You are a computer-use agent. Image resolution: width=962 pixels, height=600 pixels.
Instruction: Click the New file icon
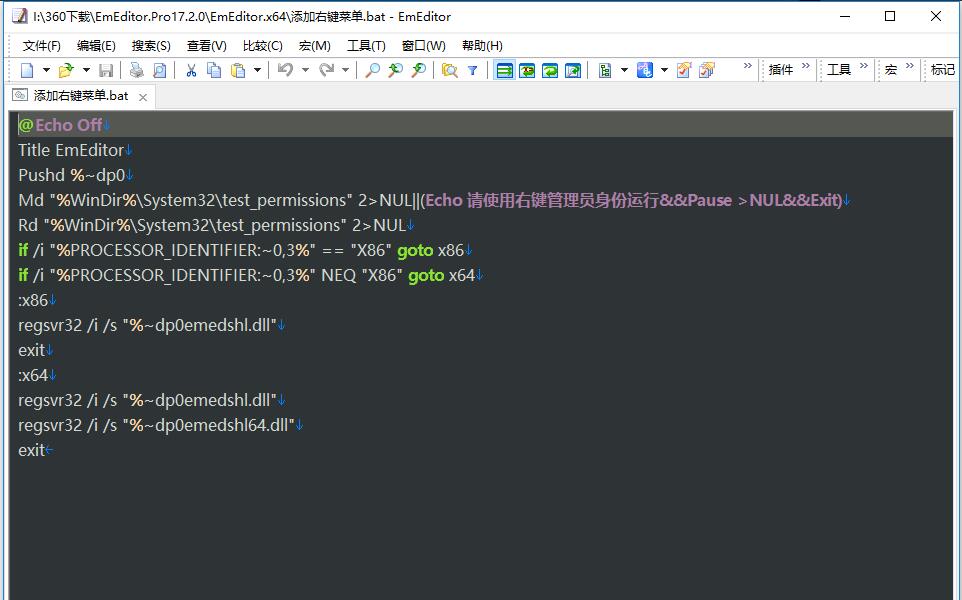point(27,70)
